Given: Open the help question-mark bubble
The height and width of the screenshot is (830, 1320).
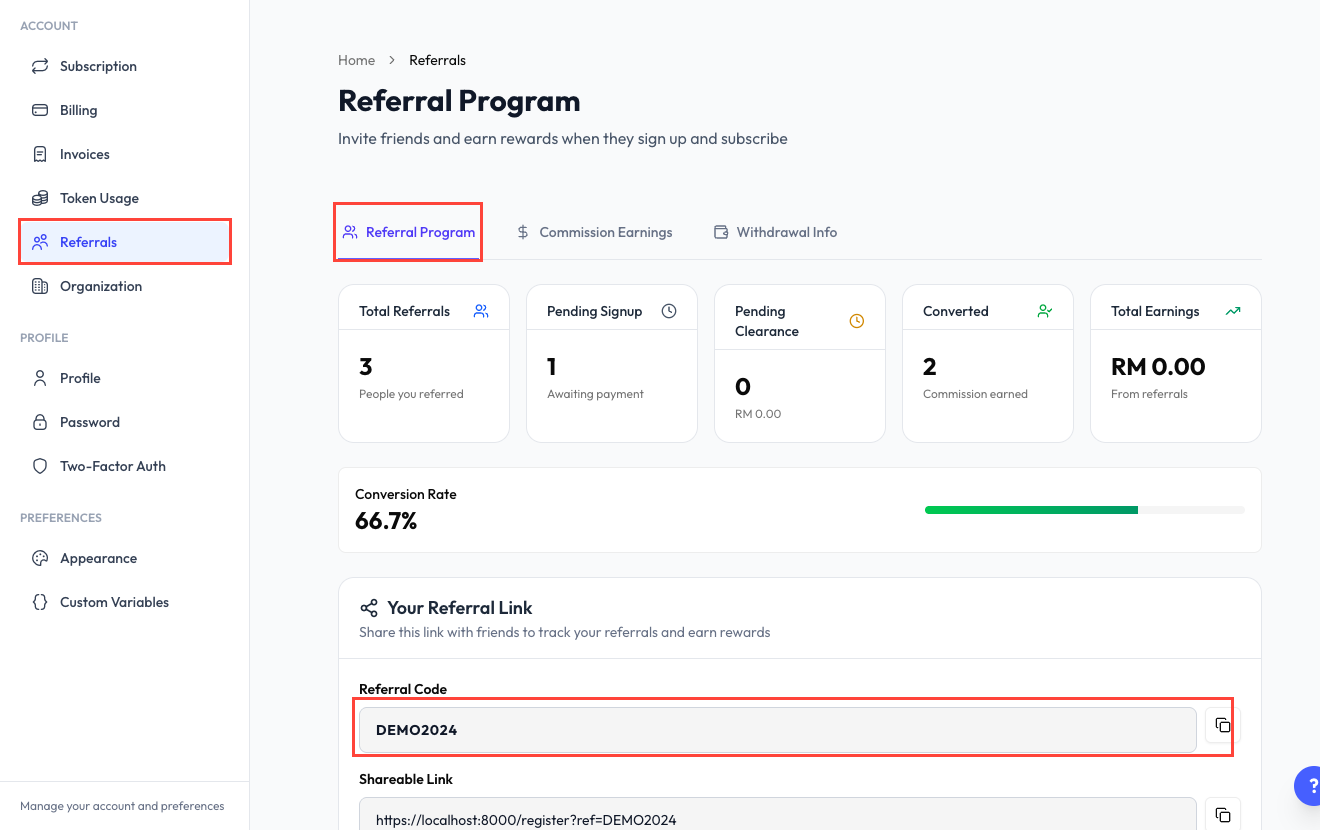Looking at the screenshot, I should tap(1307, 786).
